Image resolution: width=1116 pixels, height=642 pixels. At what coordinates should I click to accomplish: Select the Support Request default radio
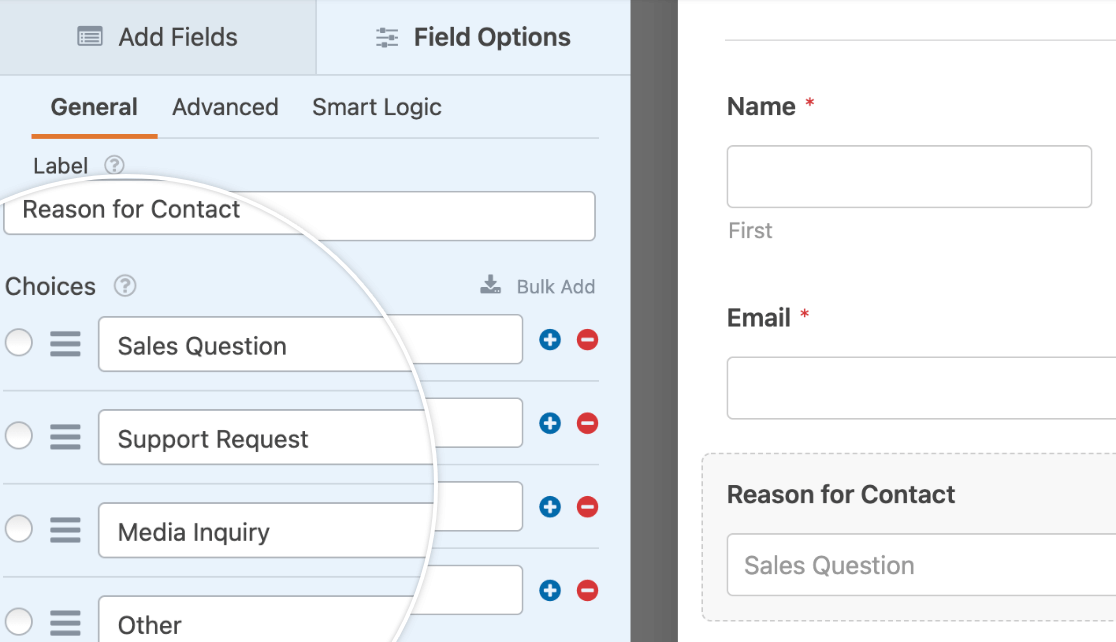coord(19,436)
